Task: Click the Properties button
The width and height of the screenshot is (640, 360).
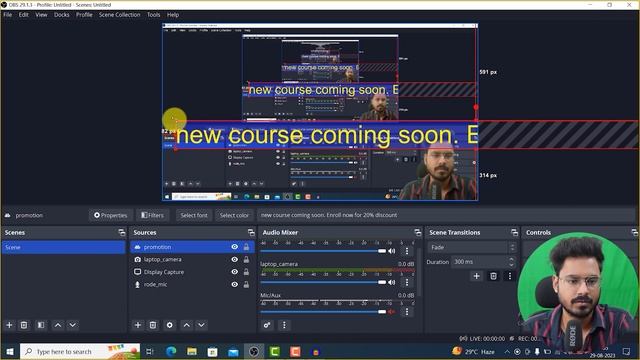Action: tap(110, 215)
